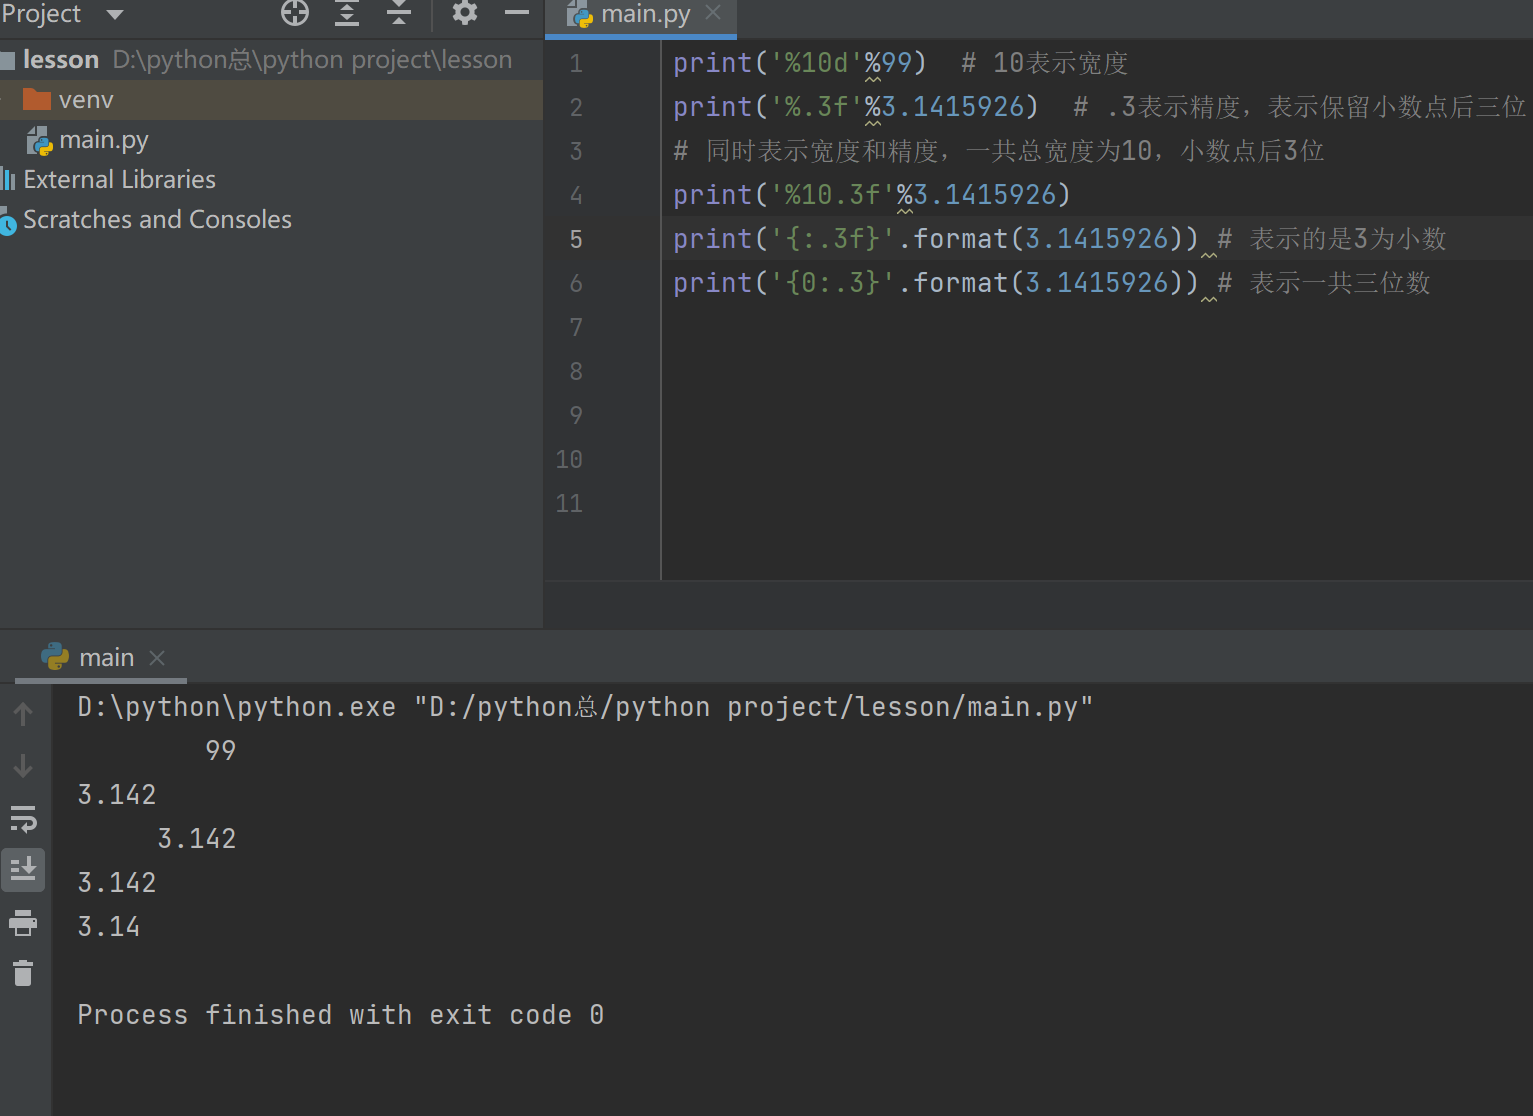Viewport: 1533px width, 1116px height.
Task: Select the main run tab
Action: coord(100,658)
